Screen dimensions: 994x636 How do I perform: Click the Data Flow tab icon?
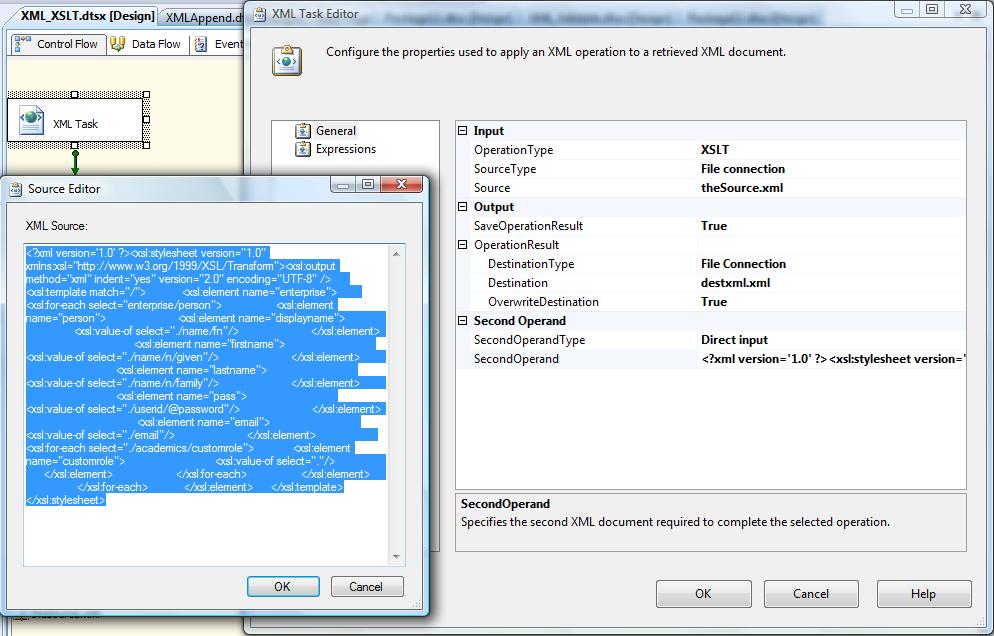[x=118, y=44]
